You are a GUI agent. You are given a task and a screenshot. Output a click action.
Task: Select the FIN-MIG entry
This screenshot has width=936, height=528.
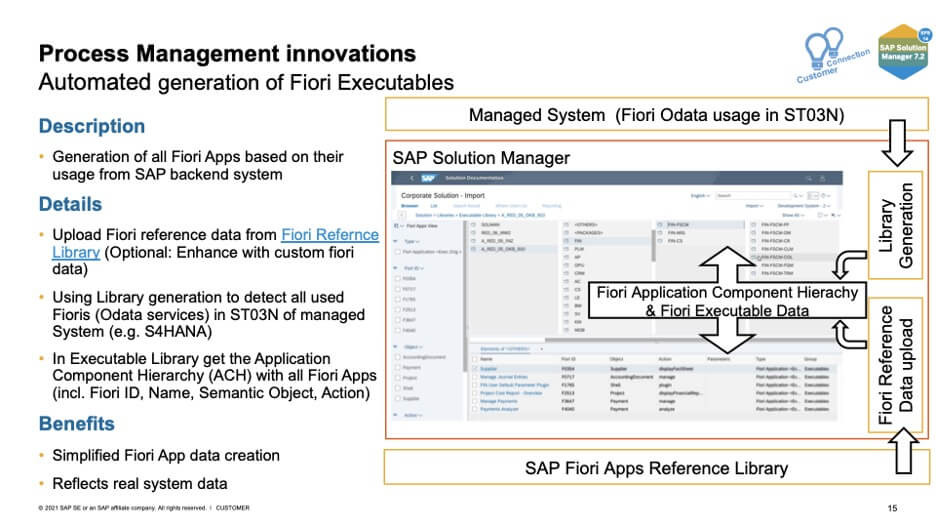(676, 233)
